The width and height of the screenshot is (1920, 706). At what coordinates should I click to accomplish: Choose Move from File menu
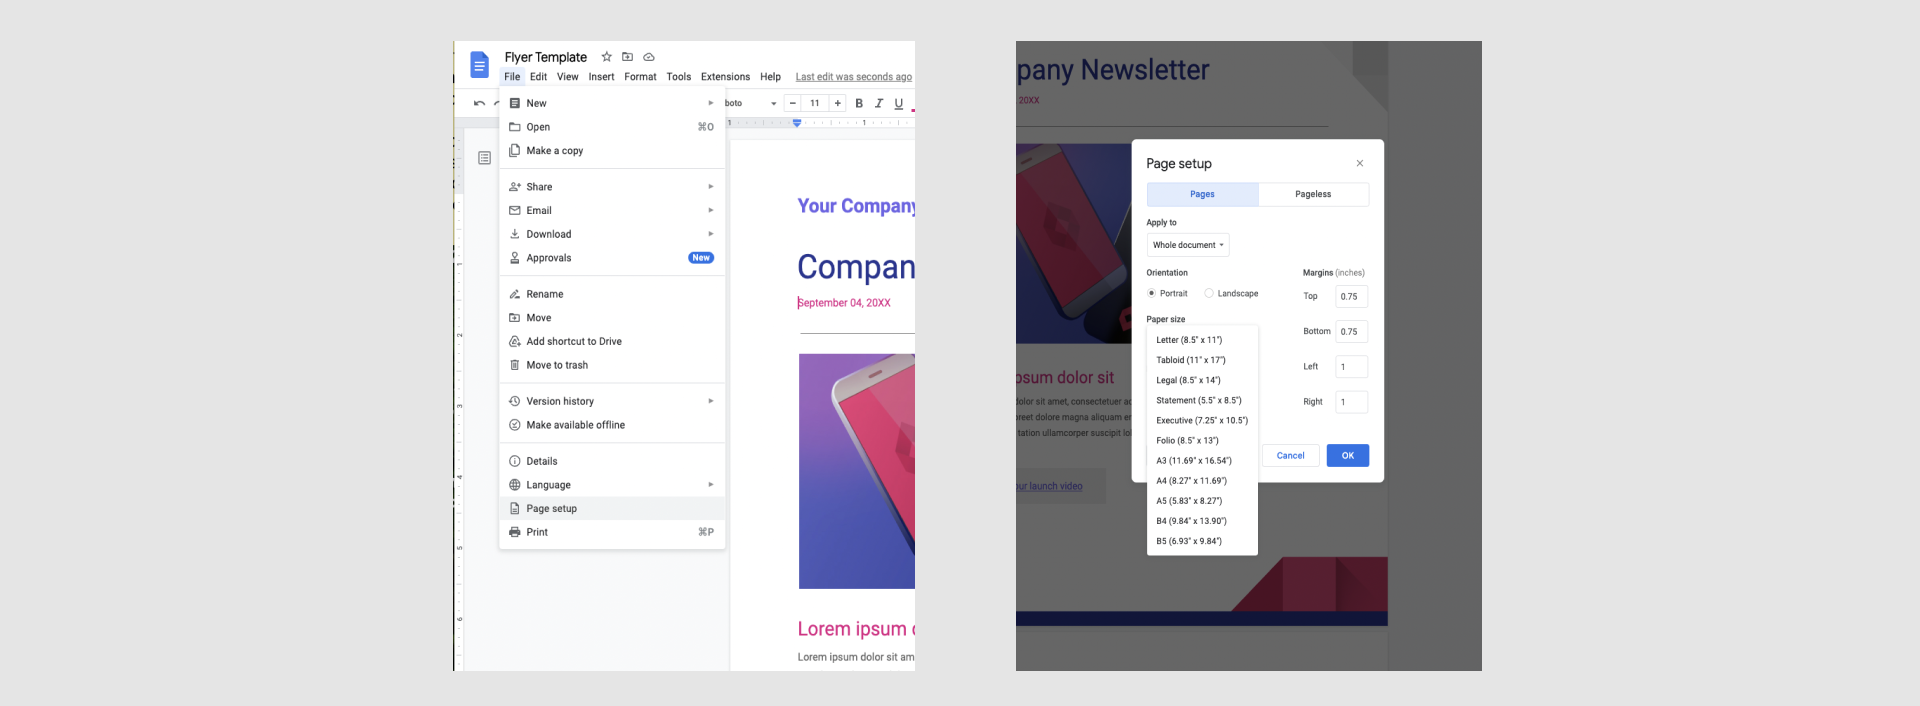tap(612, 318)
